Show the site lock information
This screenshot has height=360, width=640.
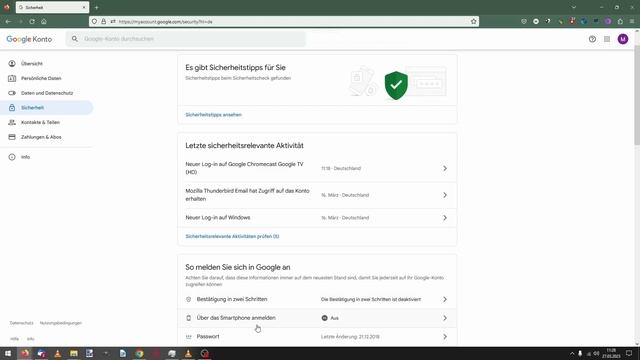click(x=103, y=21)
